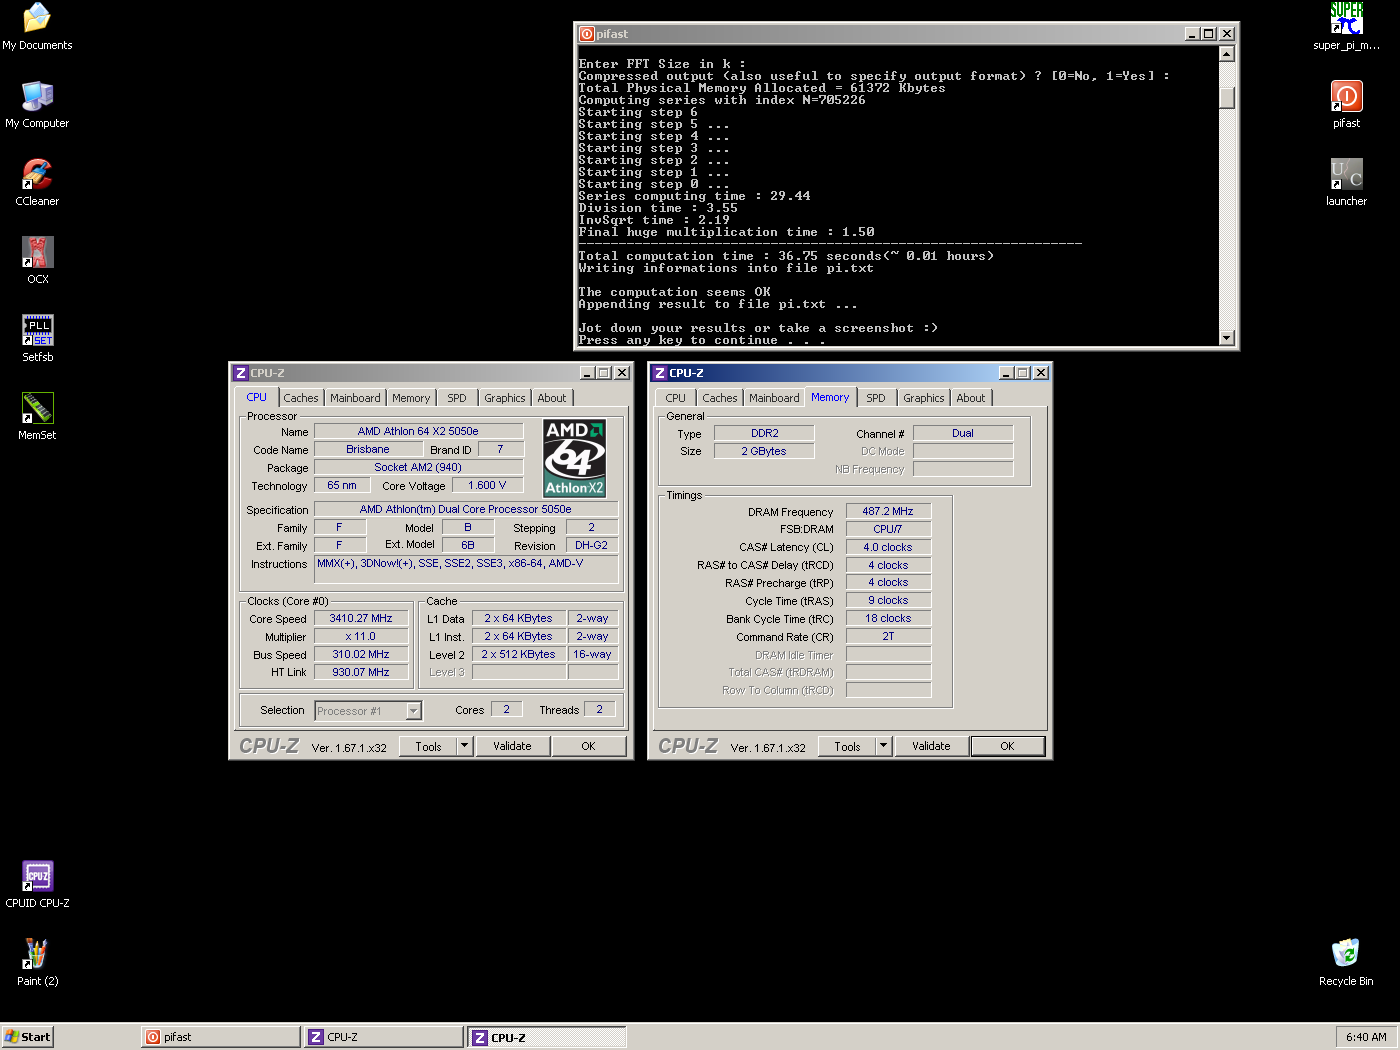Open CPU tab in right CPU-Z
This screenshot has height=1050, width=1400.
676,398
